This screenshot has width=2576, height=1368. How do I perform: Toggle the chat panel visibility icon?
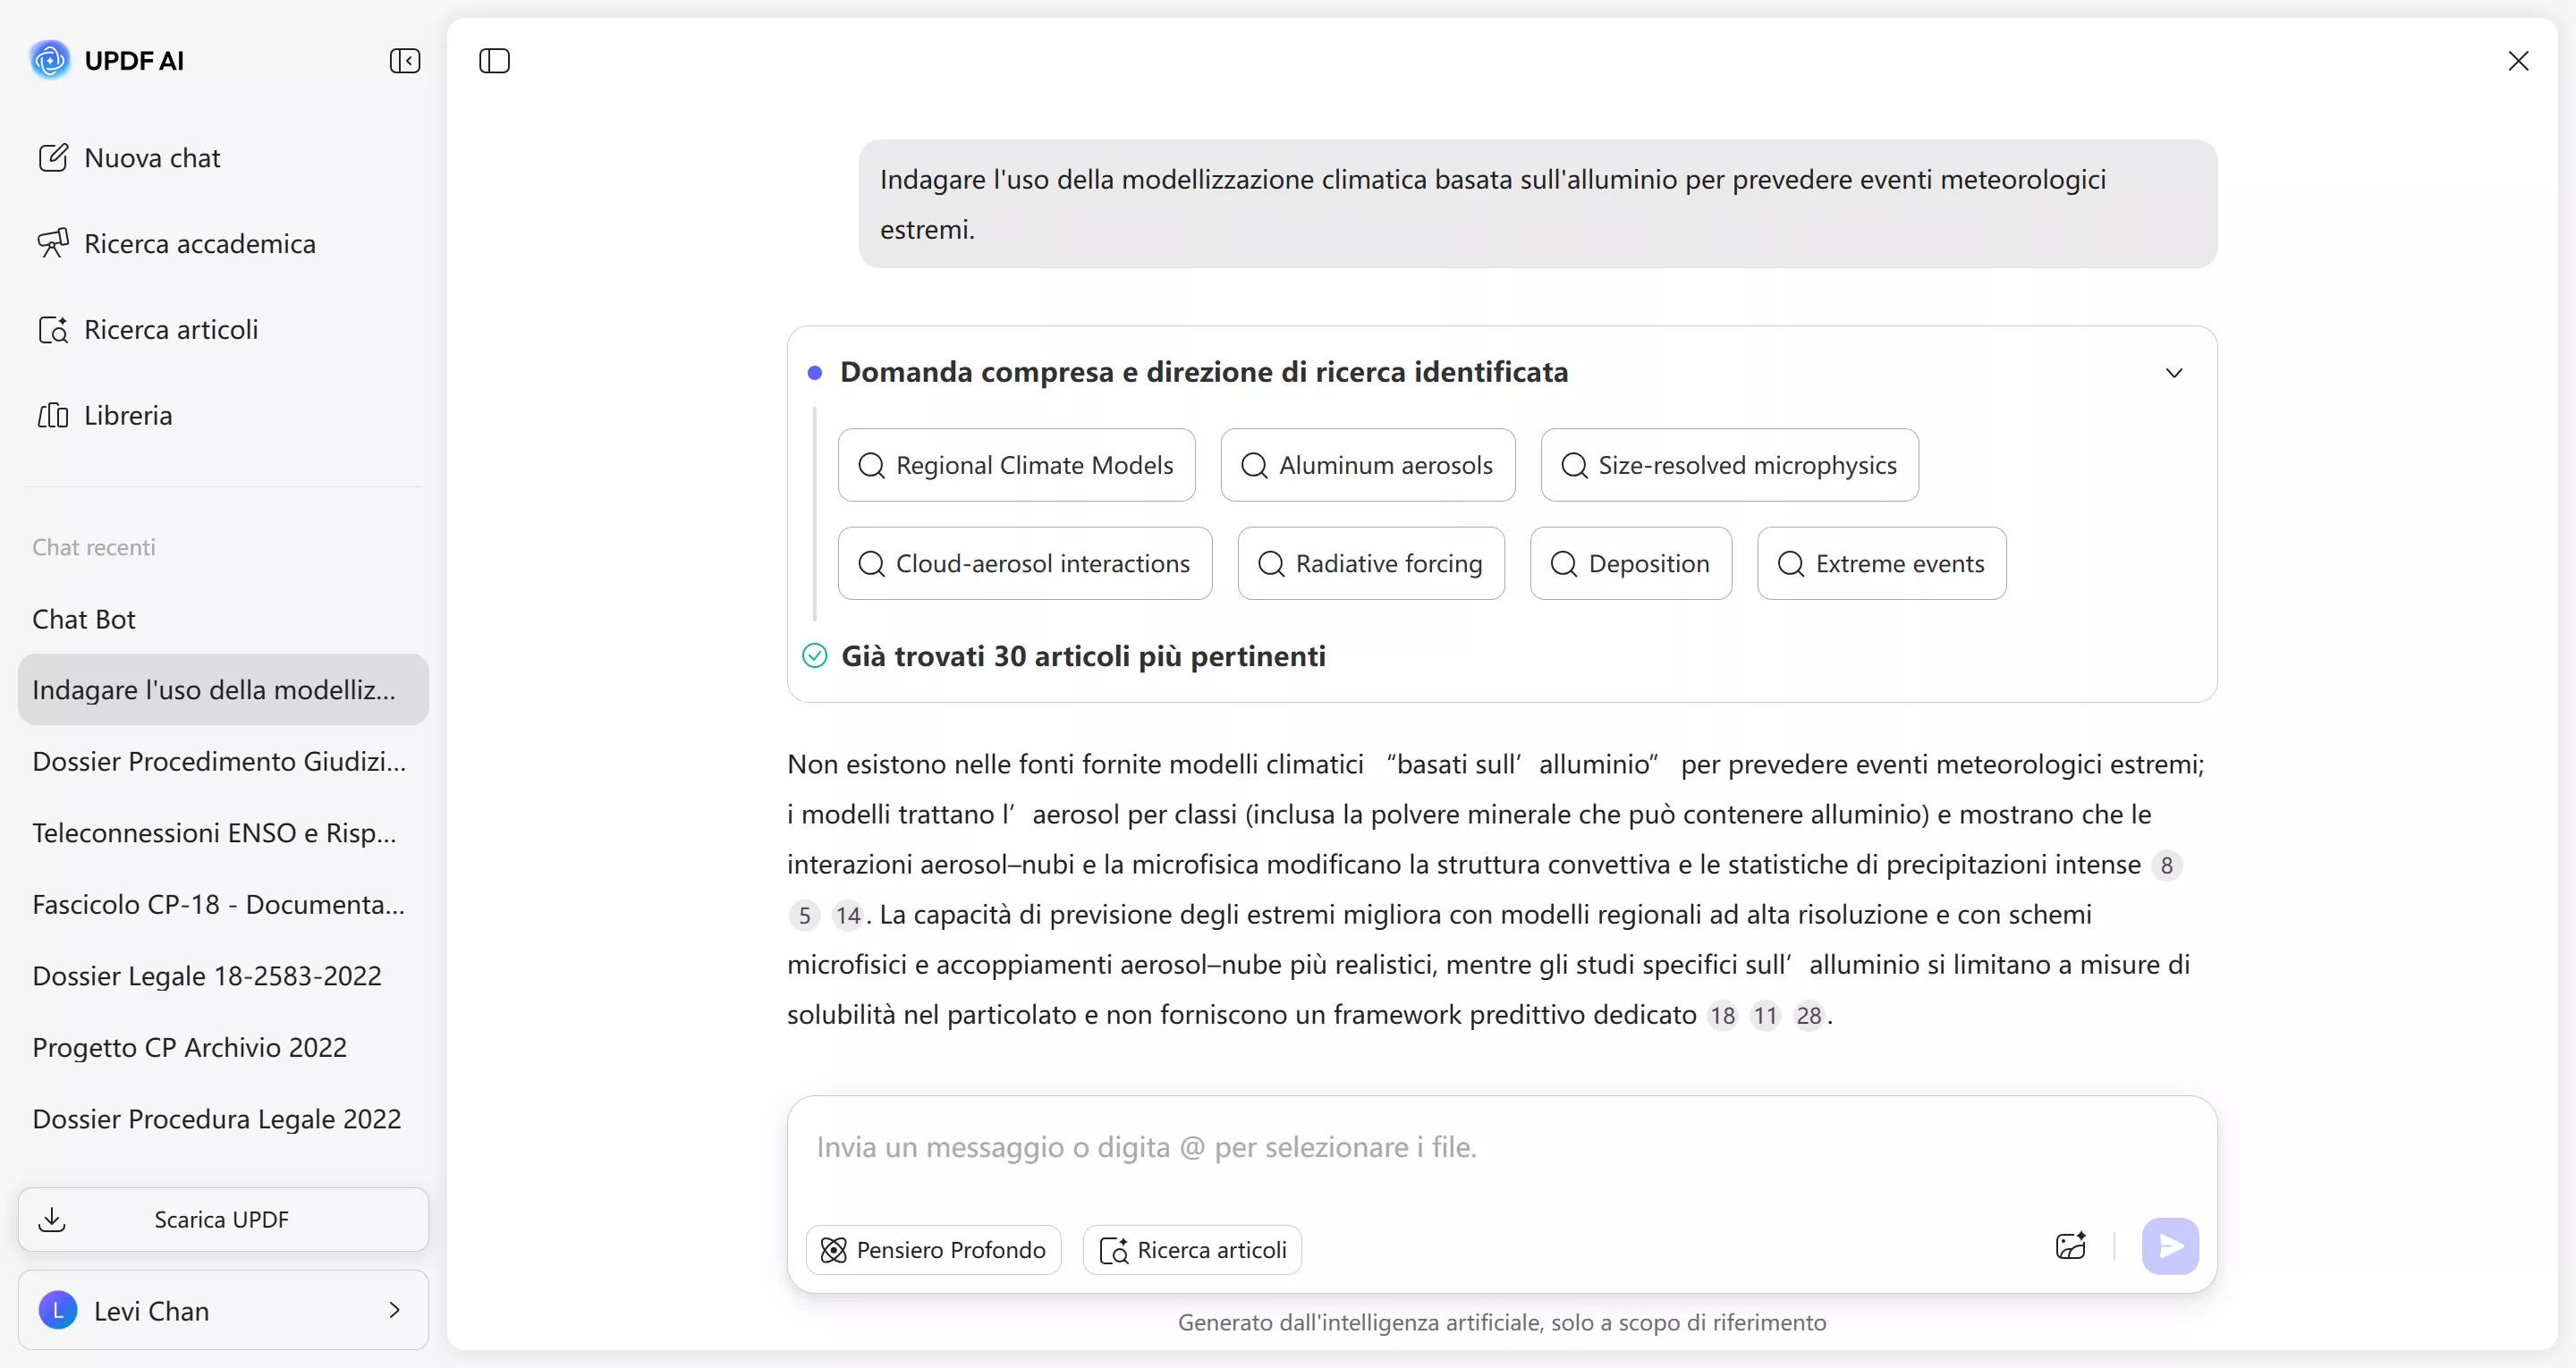tap(494, 61)
